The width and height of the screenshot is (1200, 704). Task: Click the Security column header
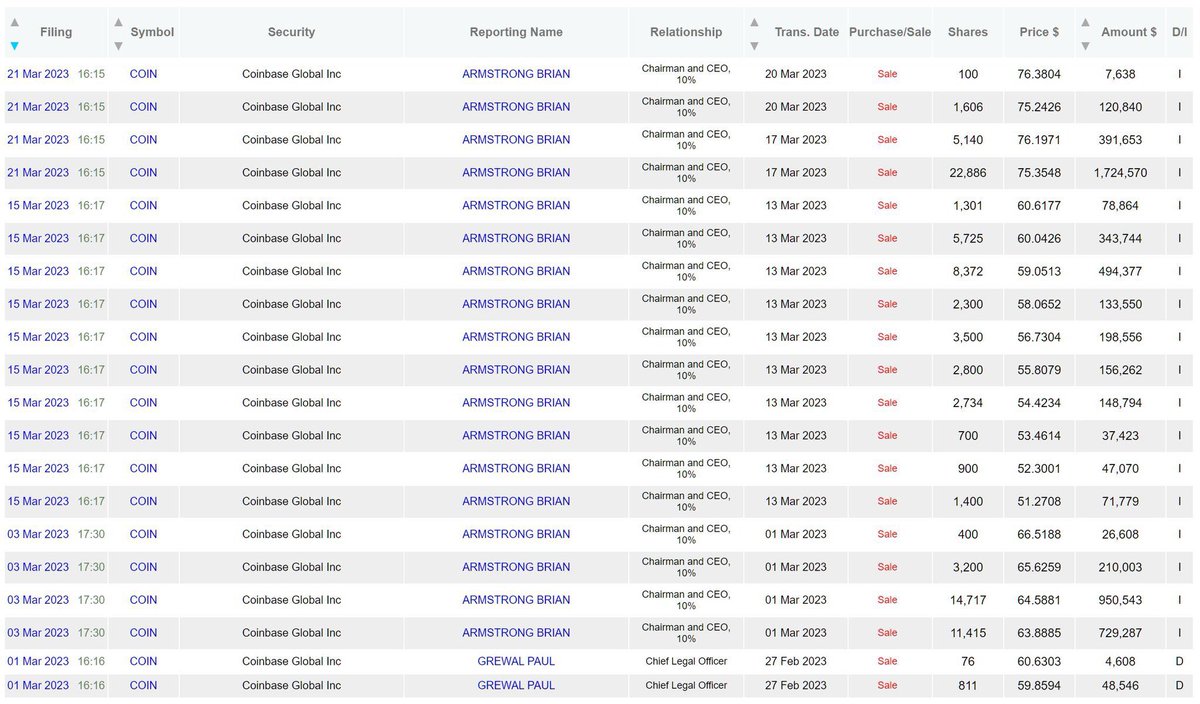click(x=292, y=32)
